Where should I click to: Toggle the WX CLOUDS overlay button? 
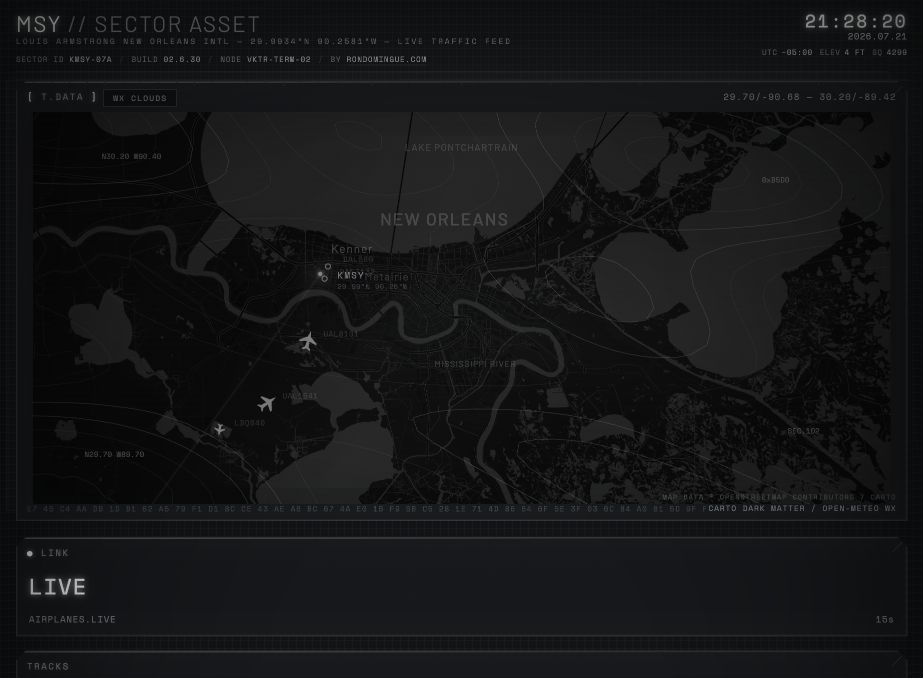[140, 98]
